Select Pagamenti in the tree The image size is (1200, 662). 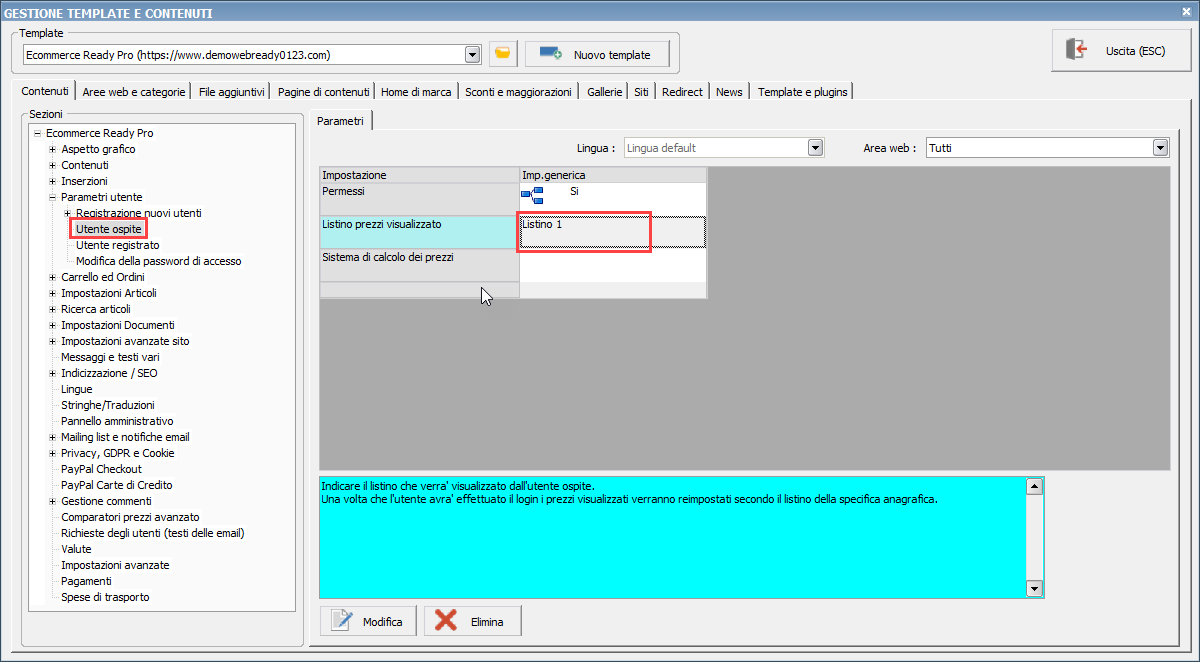coord(86,581)
